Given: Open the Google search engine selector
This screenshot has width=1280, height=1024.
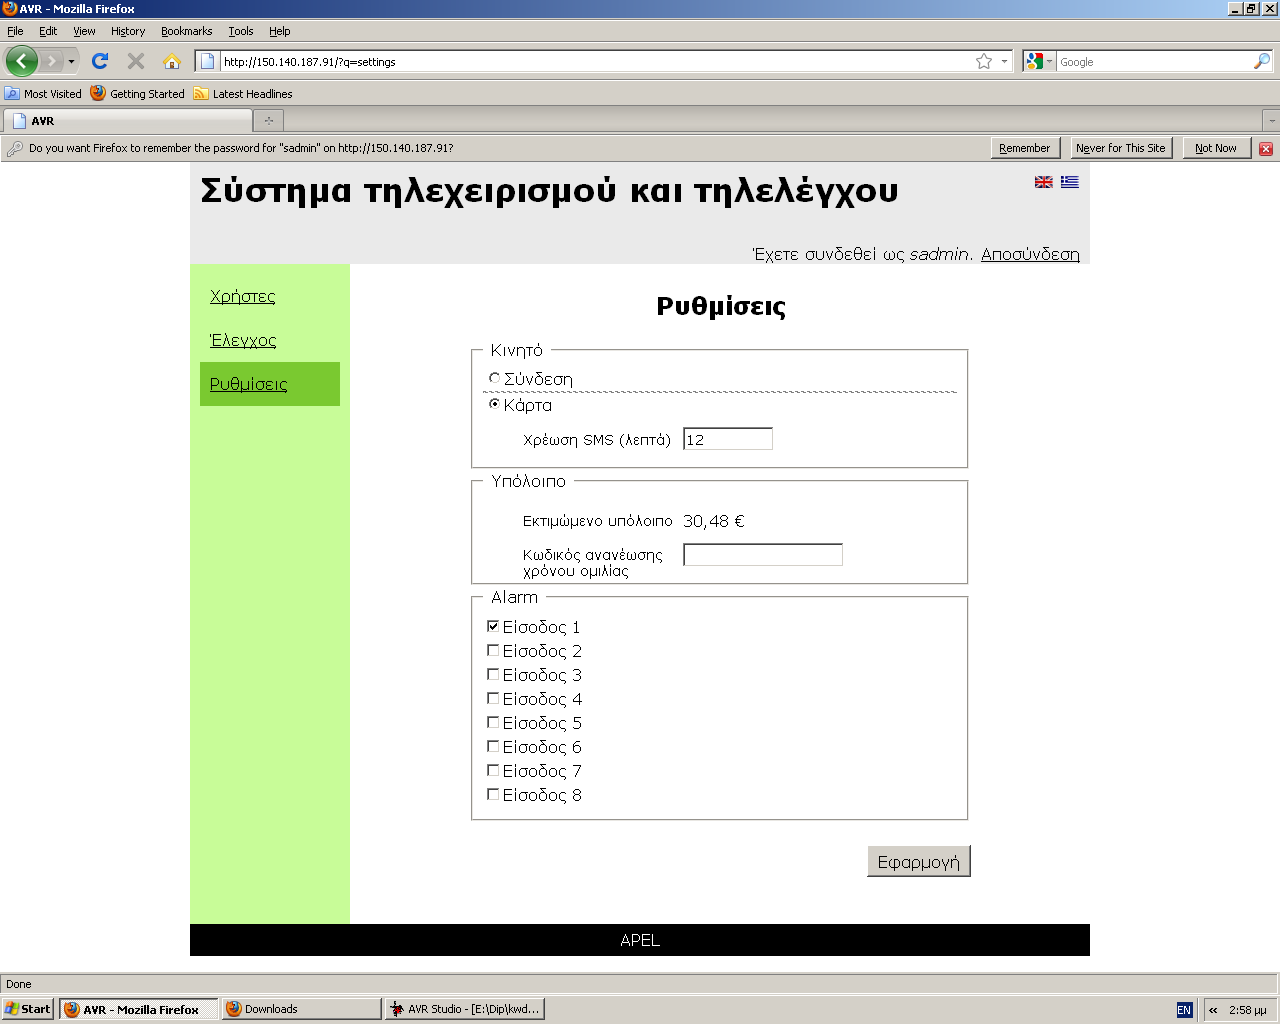Looking at the screenshot, I should pyautogui.click(x=1040, y=61).
